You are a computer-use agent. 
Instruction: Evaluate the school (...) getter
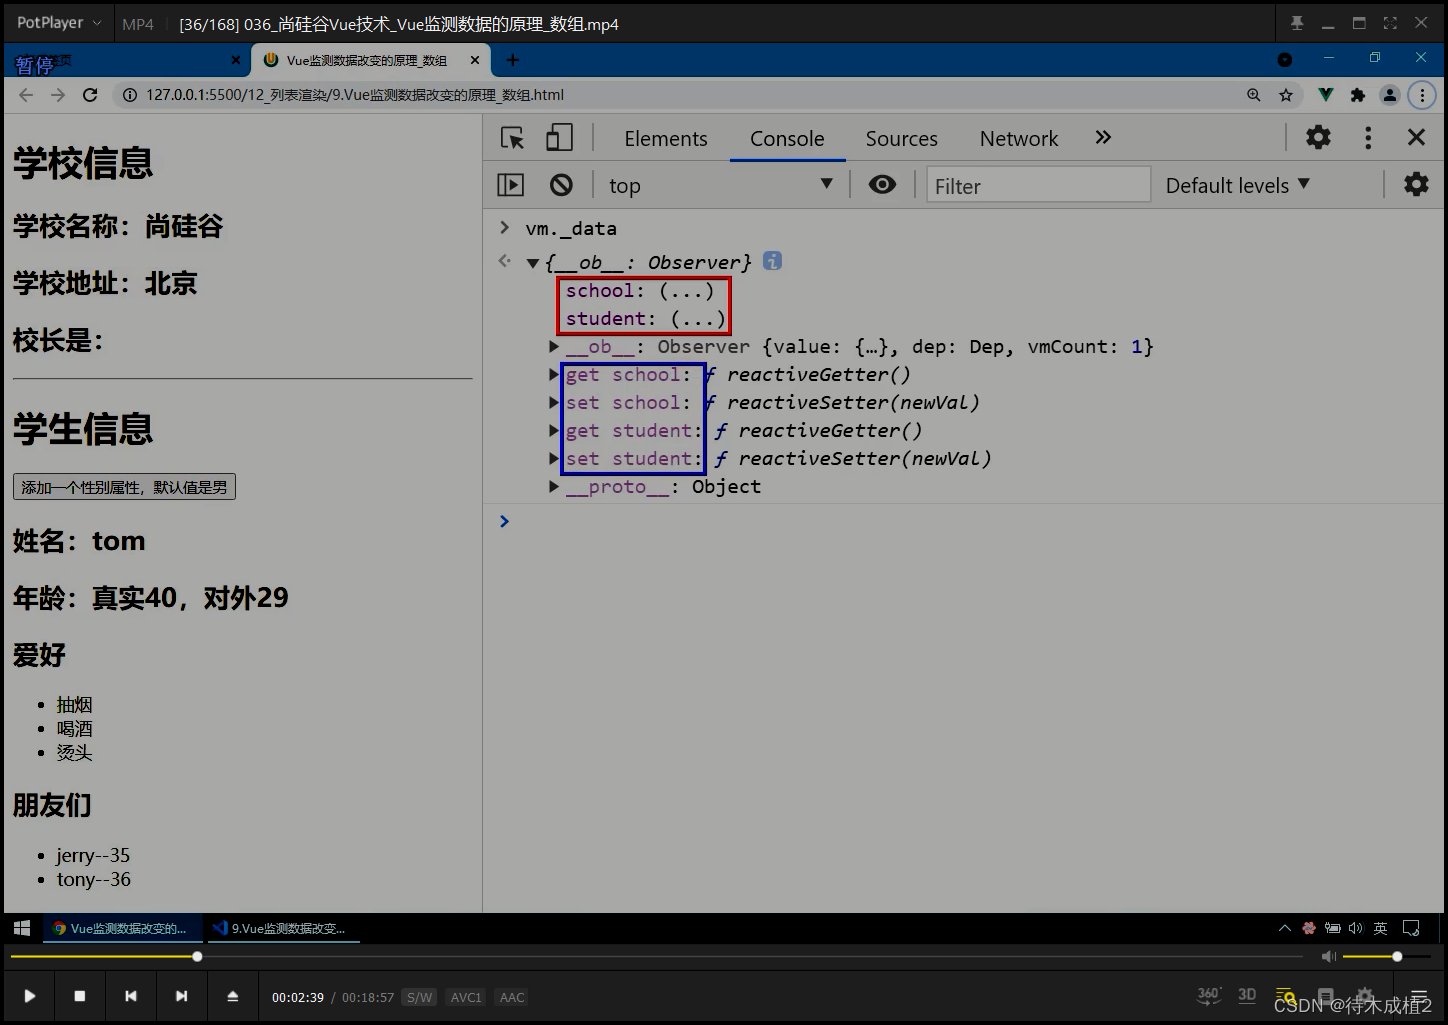point(686,291)
